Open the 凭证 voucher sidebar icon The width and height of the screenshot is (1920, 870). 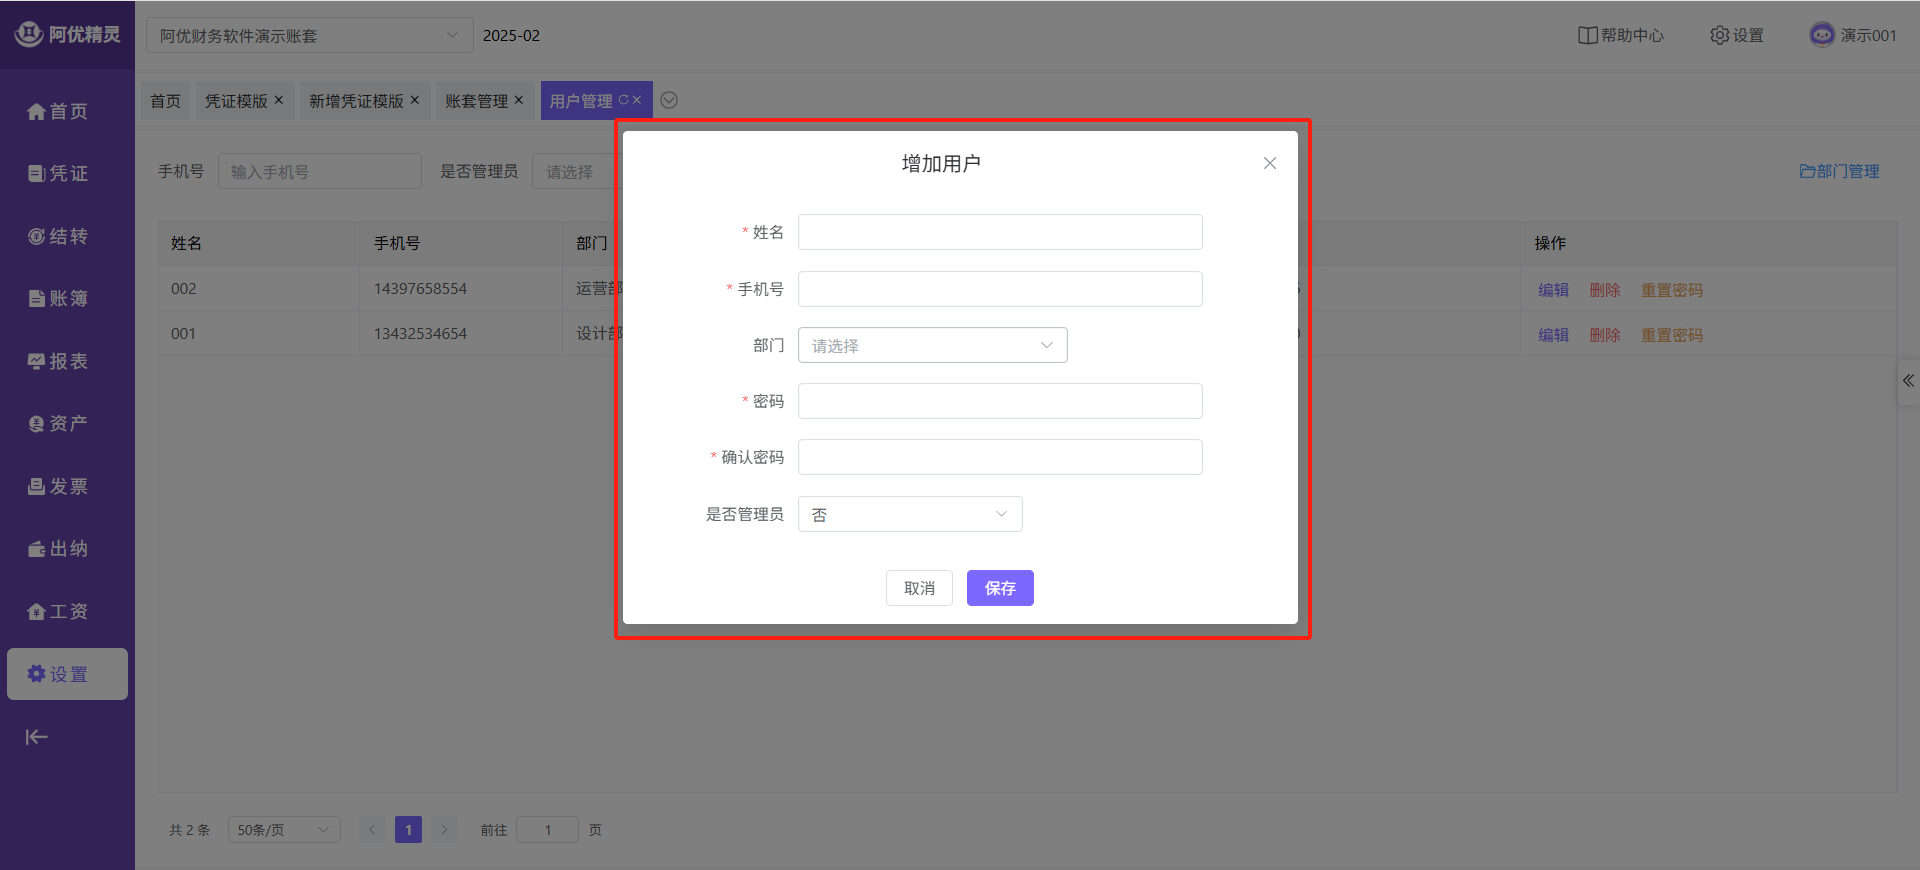click(x=37, y=174)
